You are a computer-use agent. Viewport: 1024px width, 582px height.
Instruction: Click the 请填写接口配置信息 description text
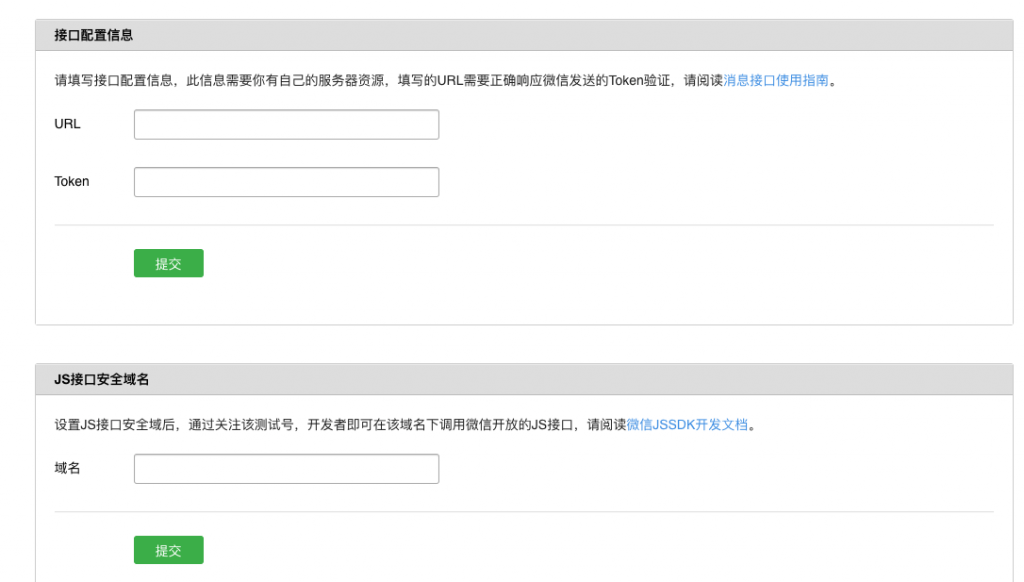tap(445, 80)
